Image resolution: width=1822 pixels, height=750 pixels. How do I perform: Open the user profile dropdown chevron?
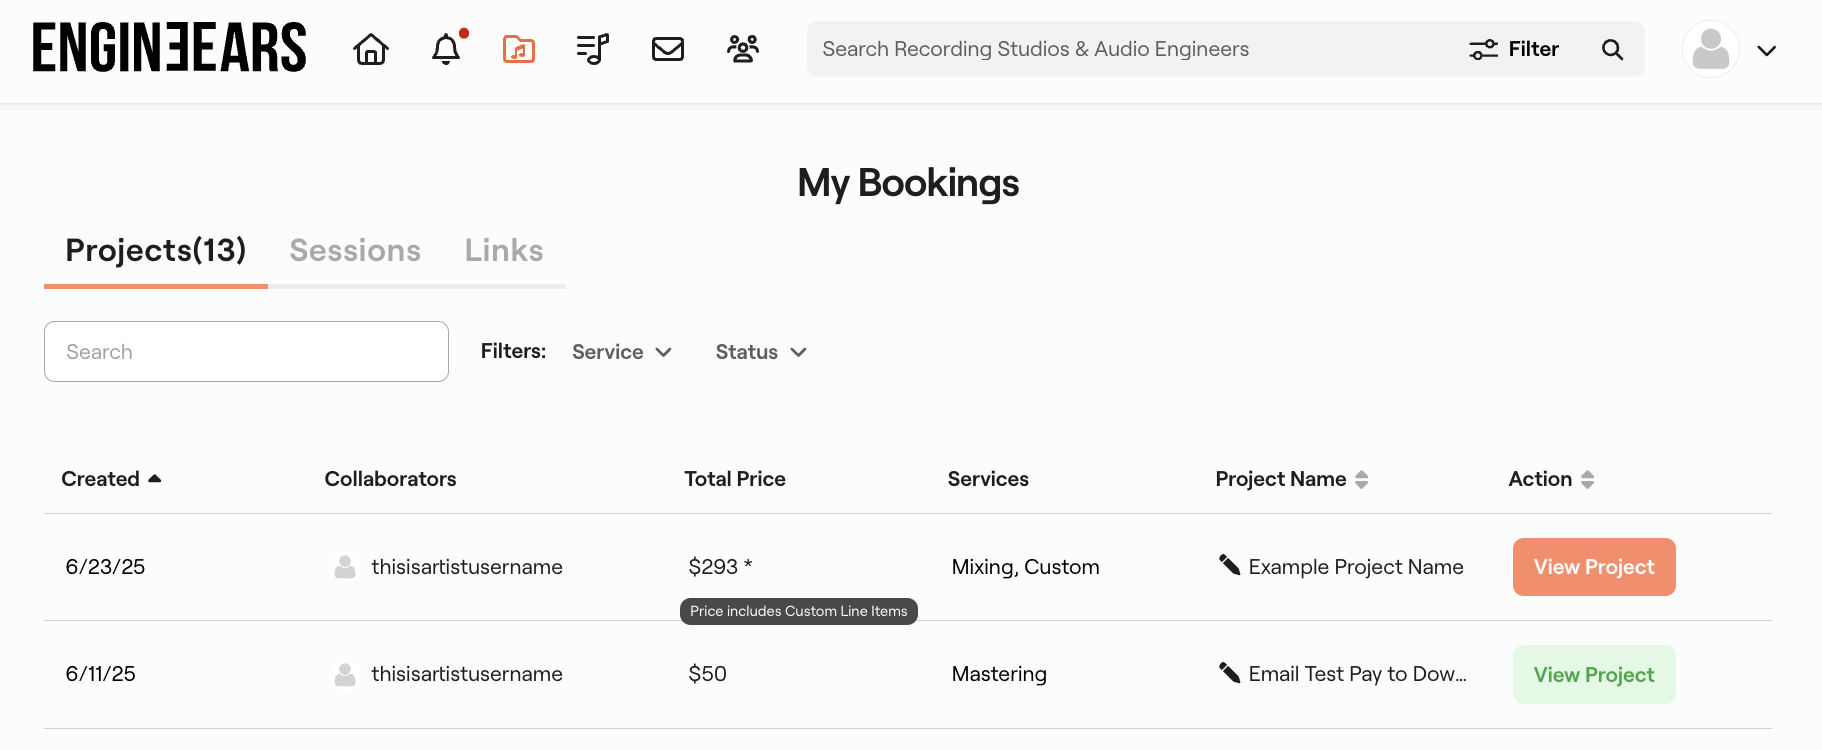click(1766, 51)
